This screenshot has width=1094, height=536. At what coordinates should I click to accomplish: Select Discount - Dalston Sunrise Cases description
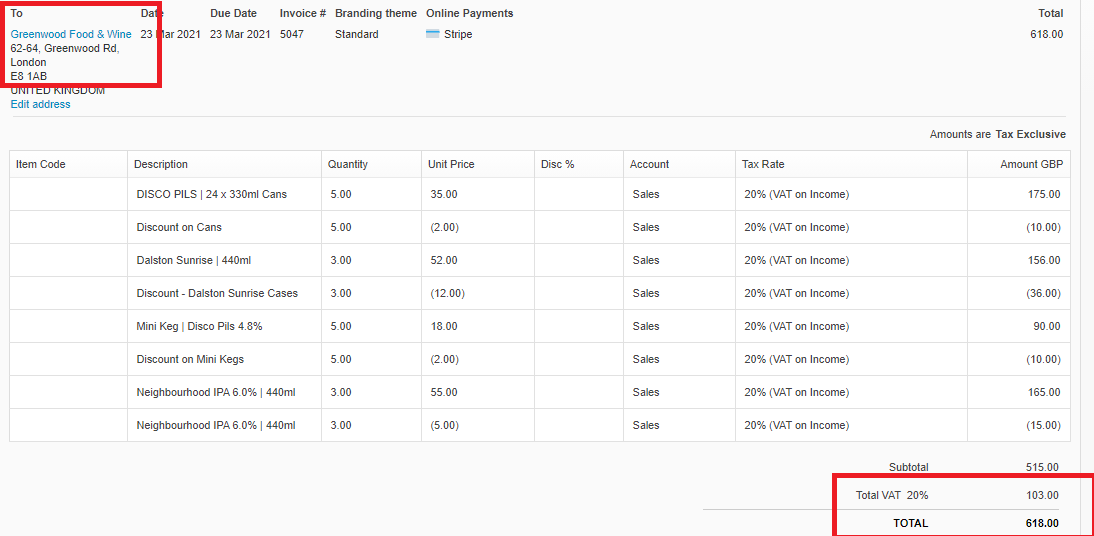(217, 293)
